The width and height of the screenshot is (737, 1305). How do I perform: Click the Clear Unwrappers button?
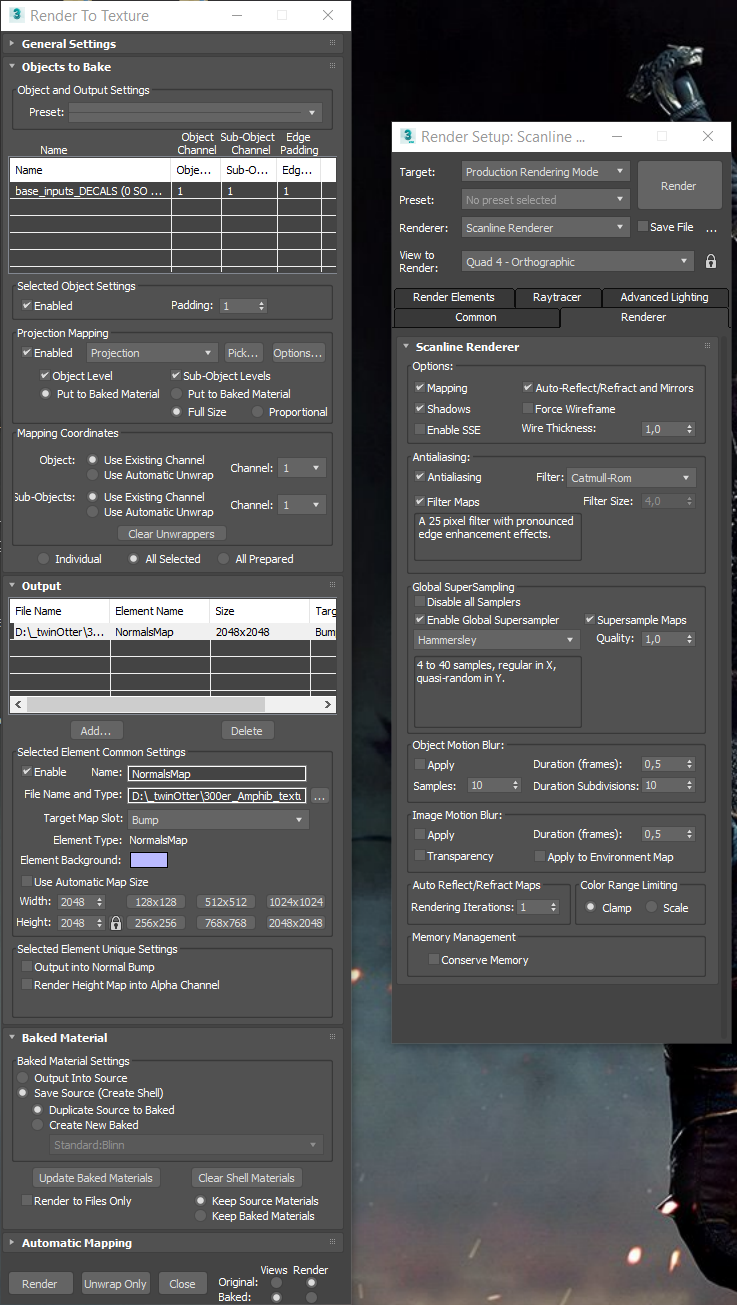[x=172, y=534]
